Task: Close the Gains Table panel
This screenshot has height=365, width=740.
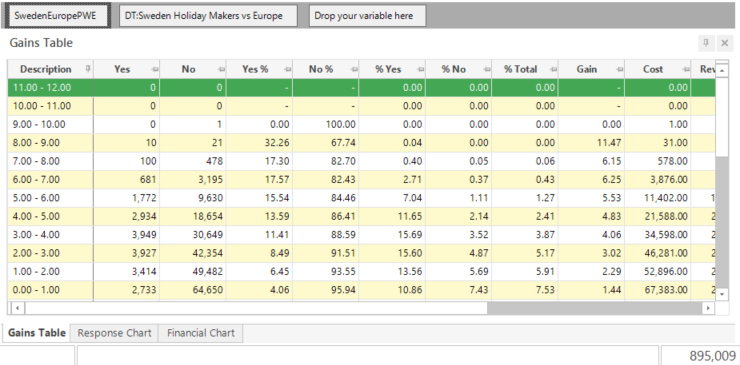Action: (x=725, y=43)
